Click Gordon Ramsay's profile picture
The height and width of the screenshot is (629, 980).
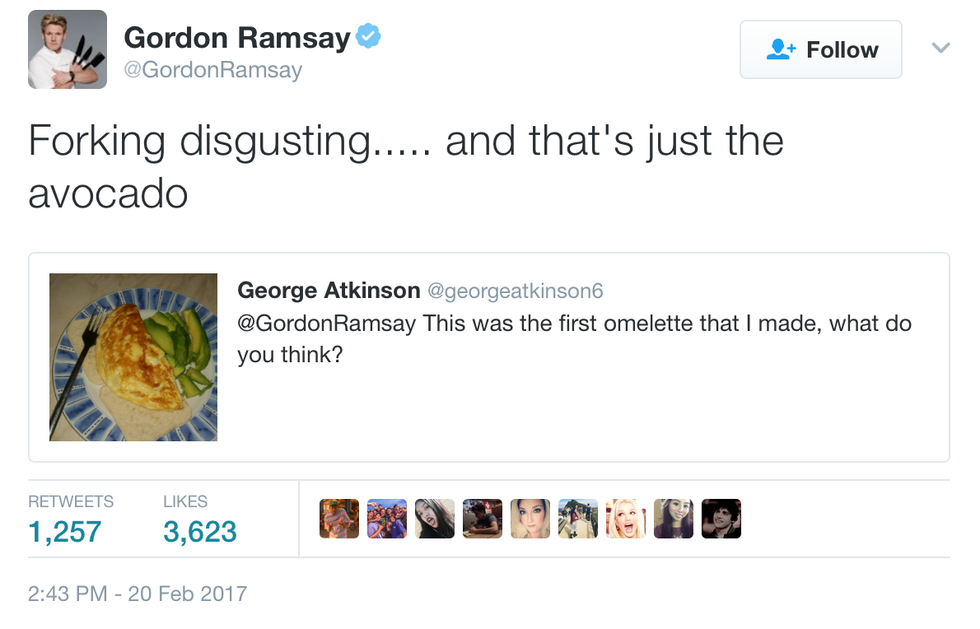67,49
